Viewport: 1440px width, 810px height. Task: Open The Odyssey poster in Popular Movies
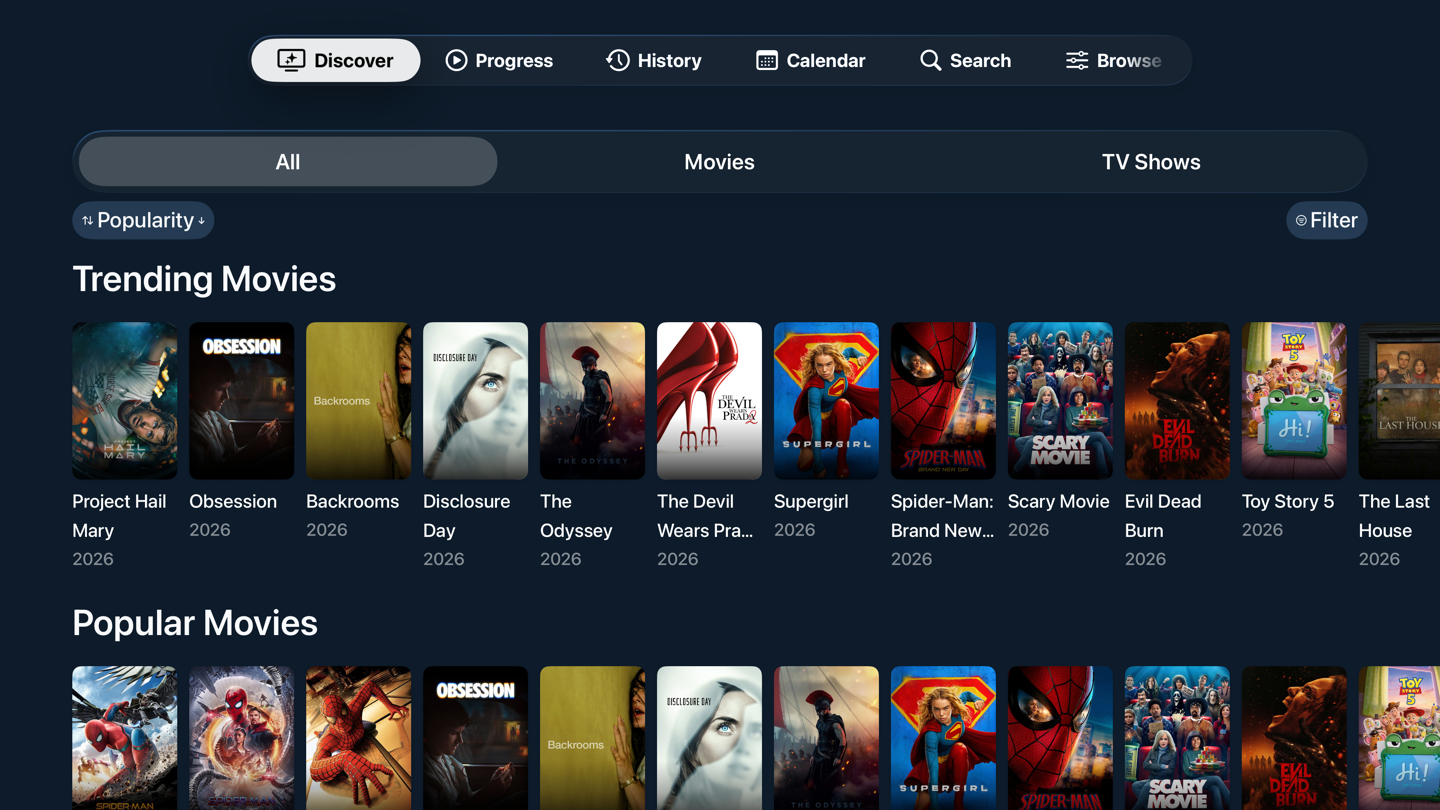826,738
